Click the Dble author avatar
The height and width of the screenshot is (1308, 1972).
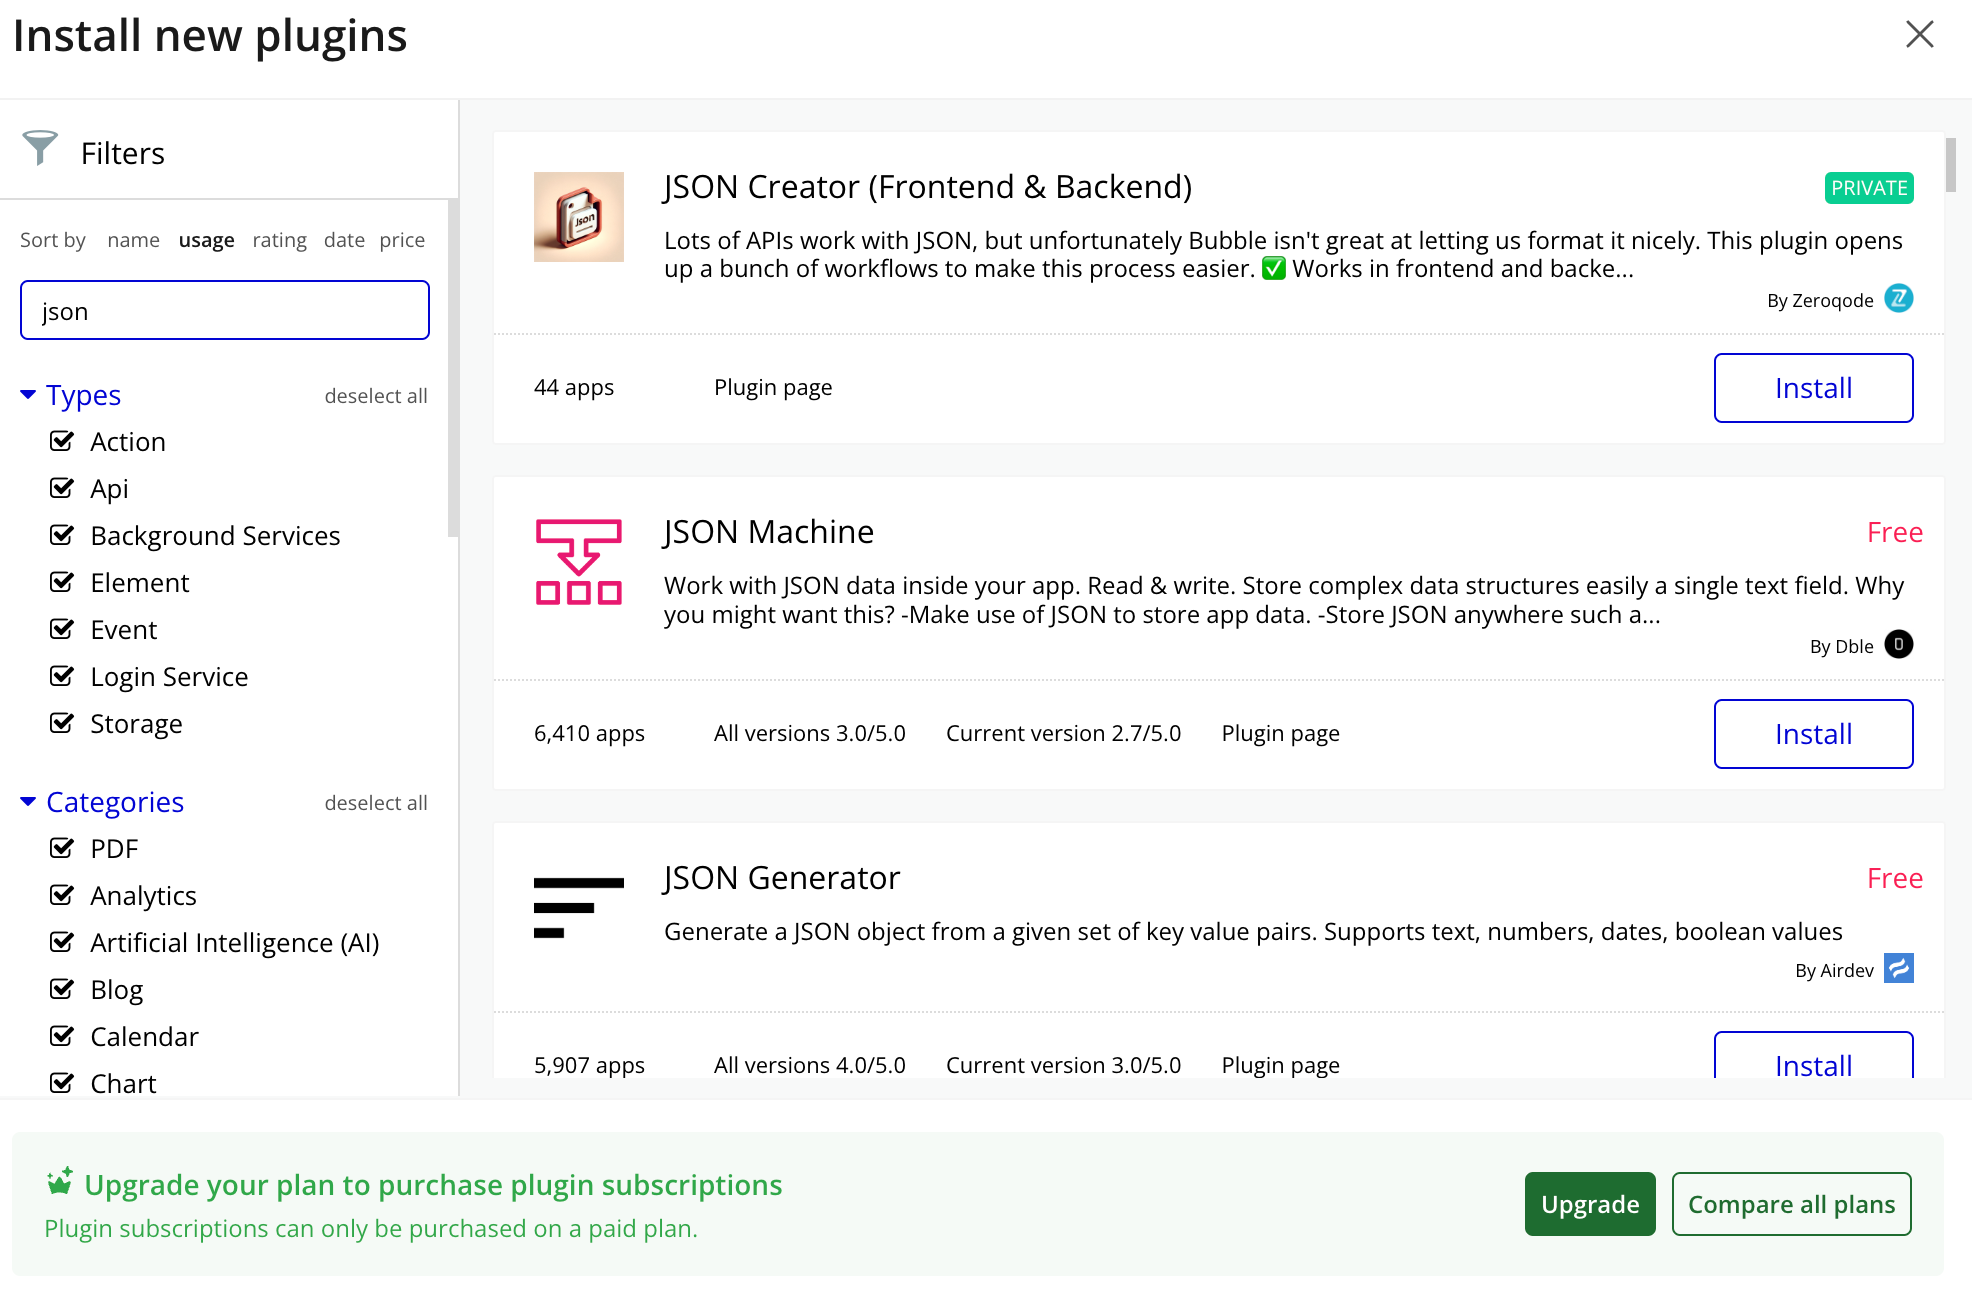click(1898, 644)
